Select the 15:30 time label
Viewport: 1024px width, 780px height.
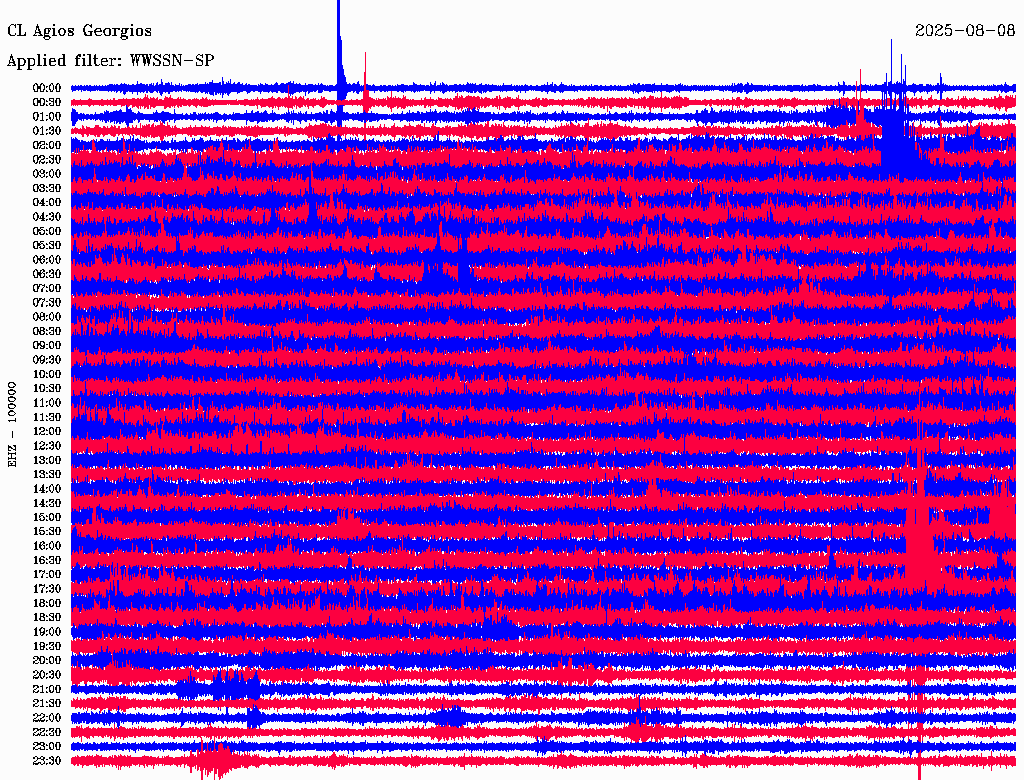pos(47,531)
